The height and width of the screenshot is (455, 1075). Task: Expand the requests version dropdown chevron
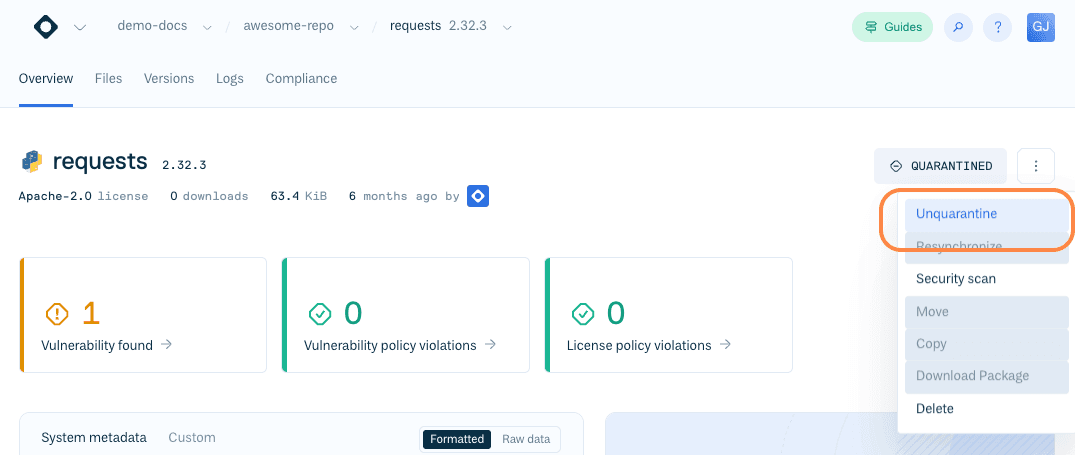point(507,27)
